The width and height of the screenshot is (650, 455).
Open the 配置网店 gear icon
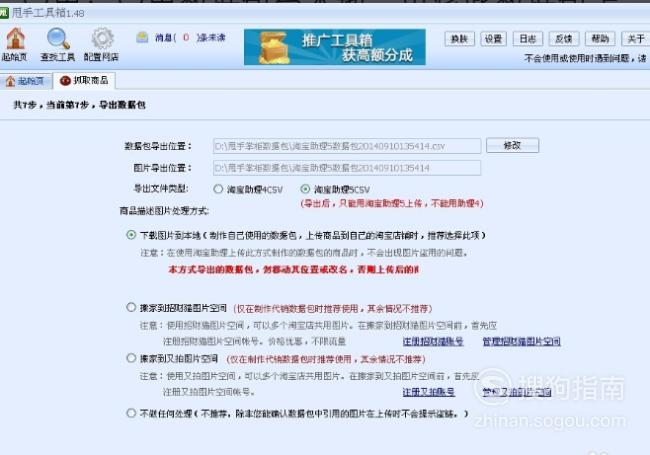click(102, 44)
